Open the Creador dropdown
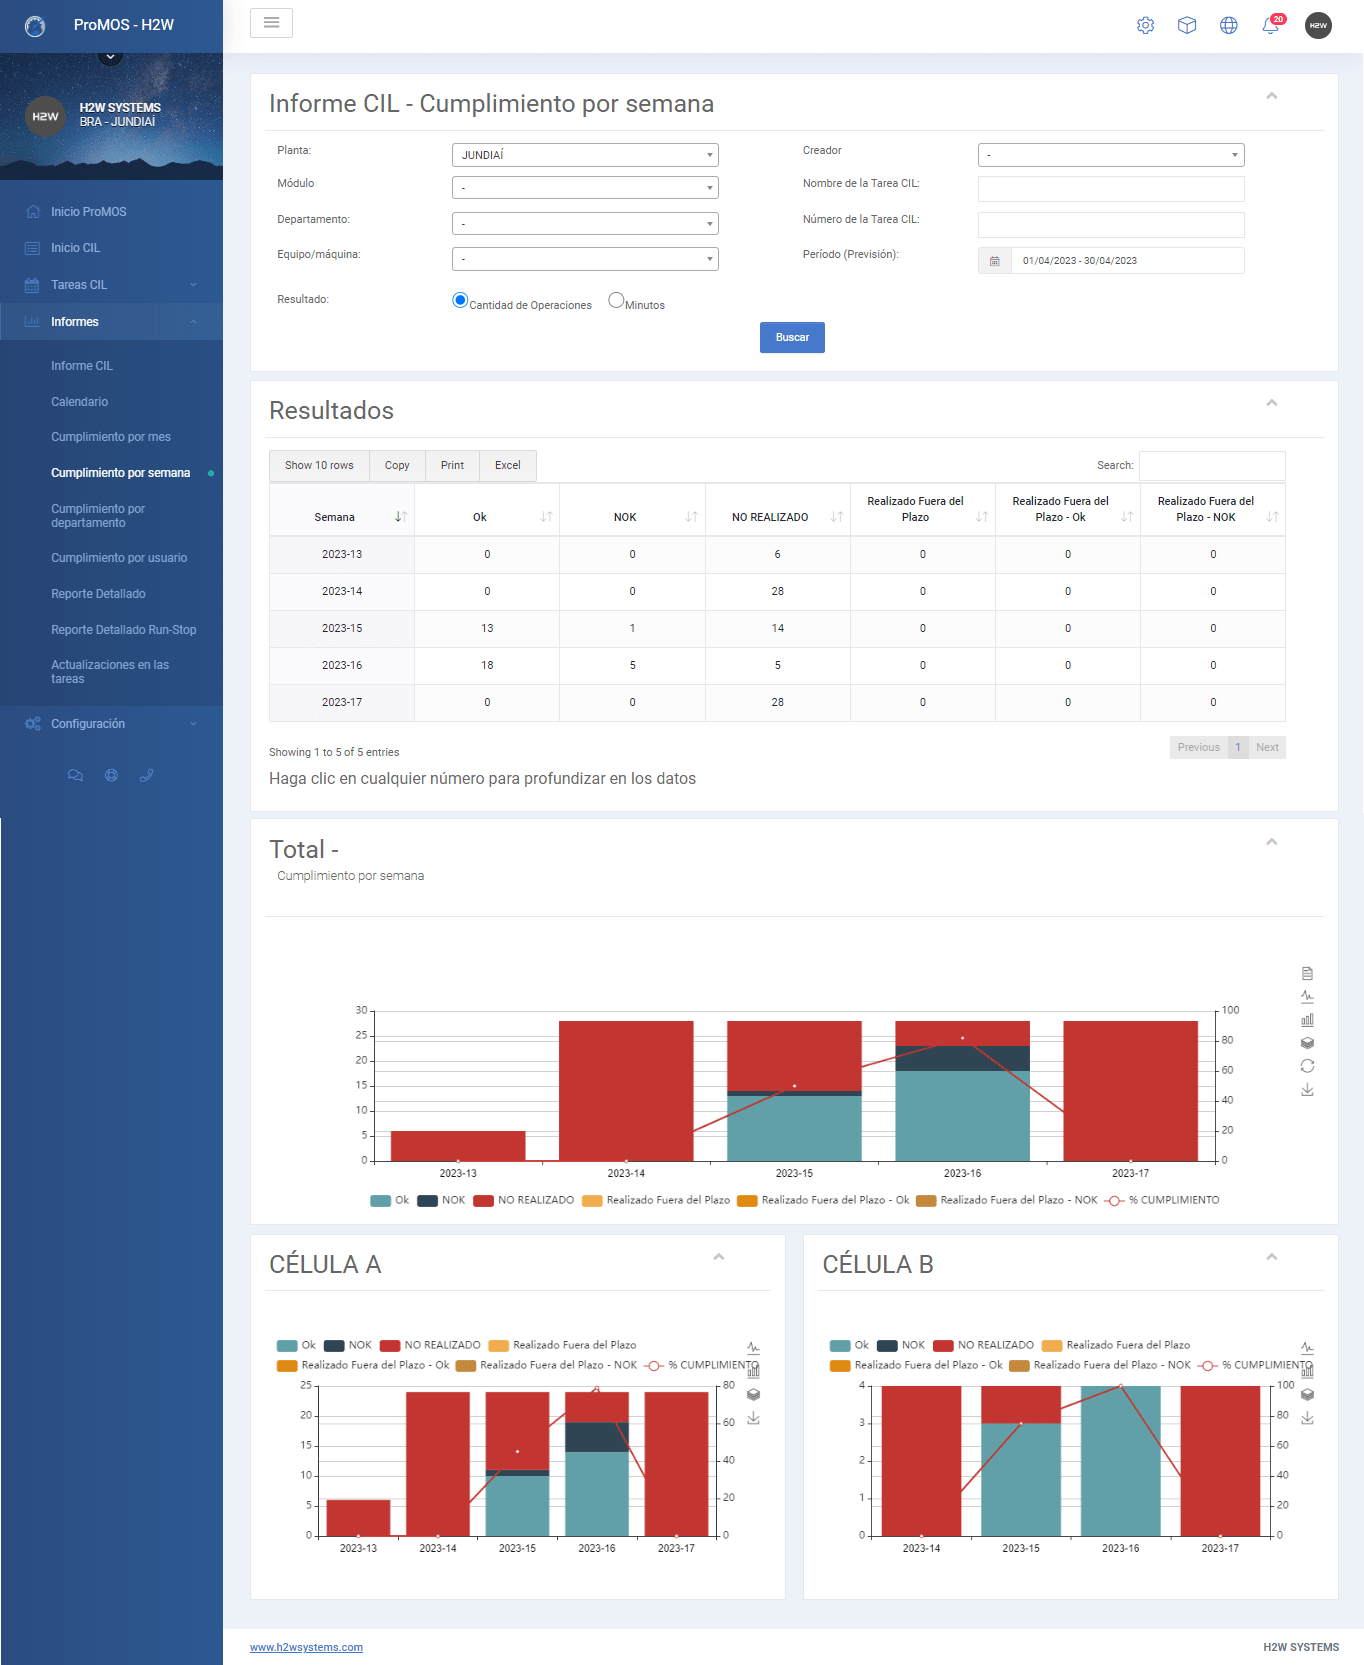 click(1111, 155)
